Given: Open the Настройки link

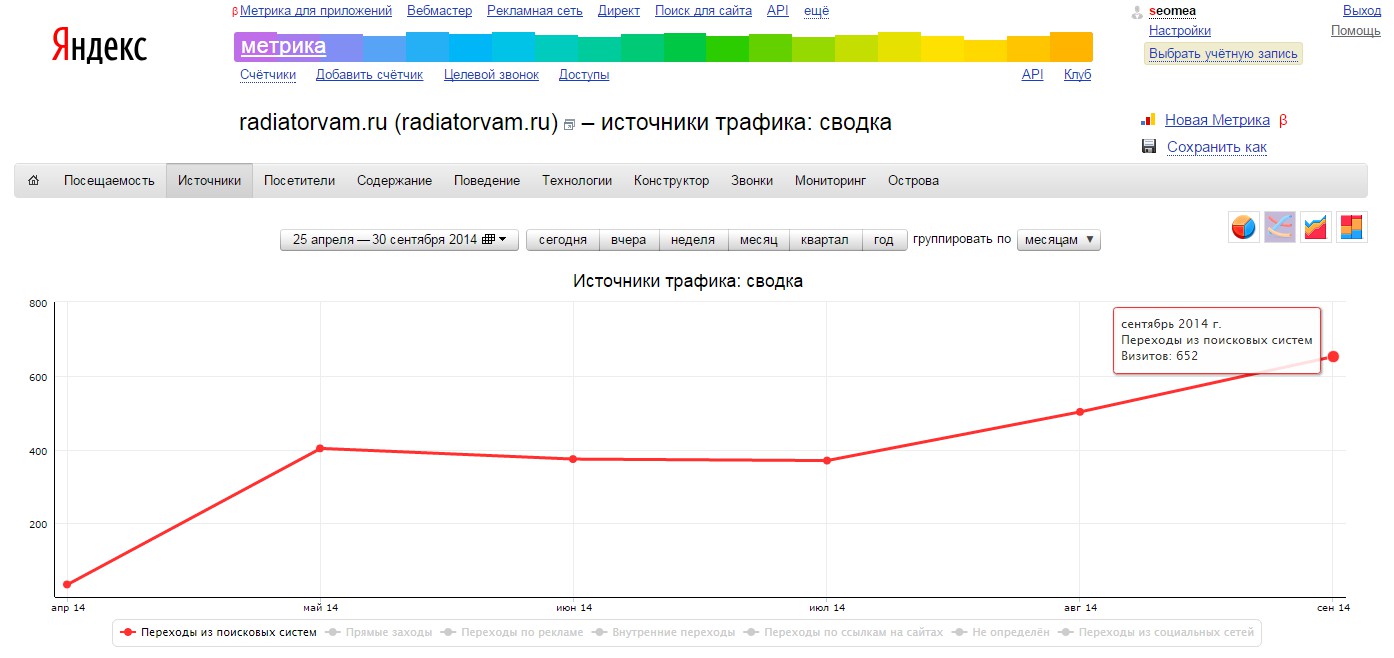Looking at the screenshot, I should (x=1180, y=31).
